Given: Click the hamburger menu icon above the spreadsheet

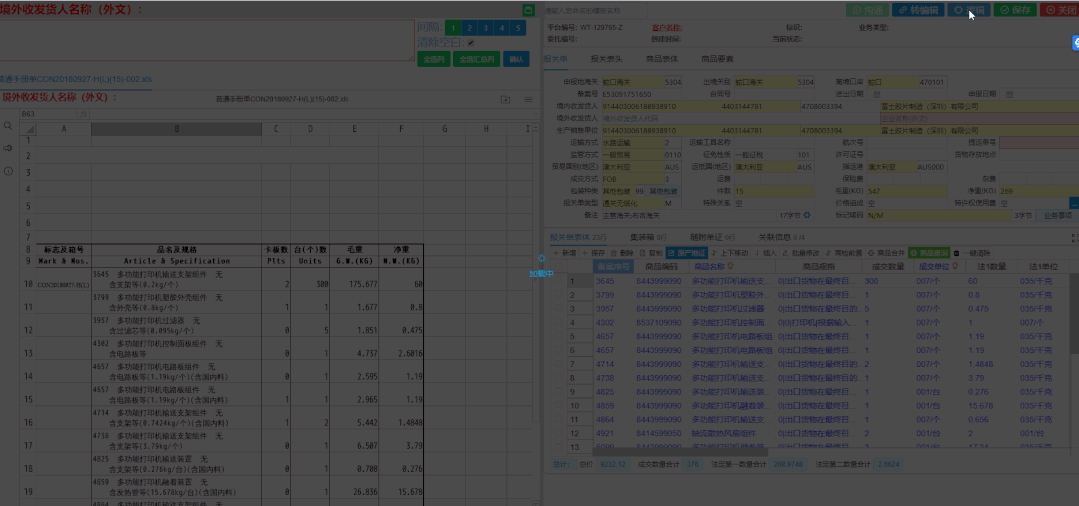Looking at the screenshot, I should (528, 100).
